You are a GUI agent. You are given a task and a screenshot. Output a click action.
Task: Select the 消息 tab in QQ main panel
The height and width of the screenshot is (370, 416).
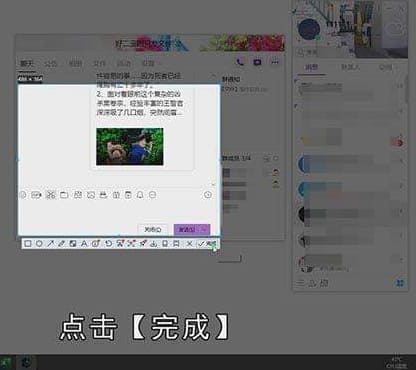click(x=312, y=67)
